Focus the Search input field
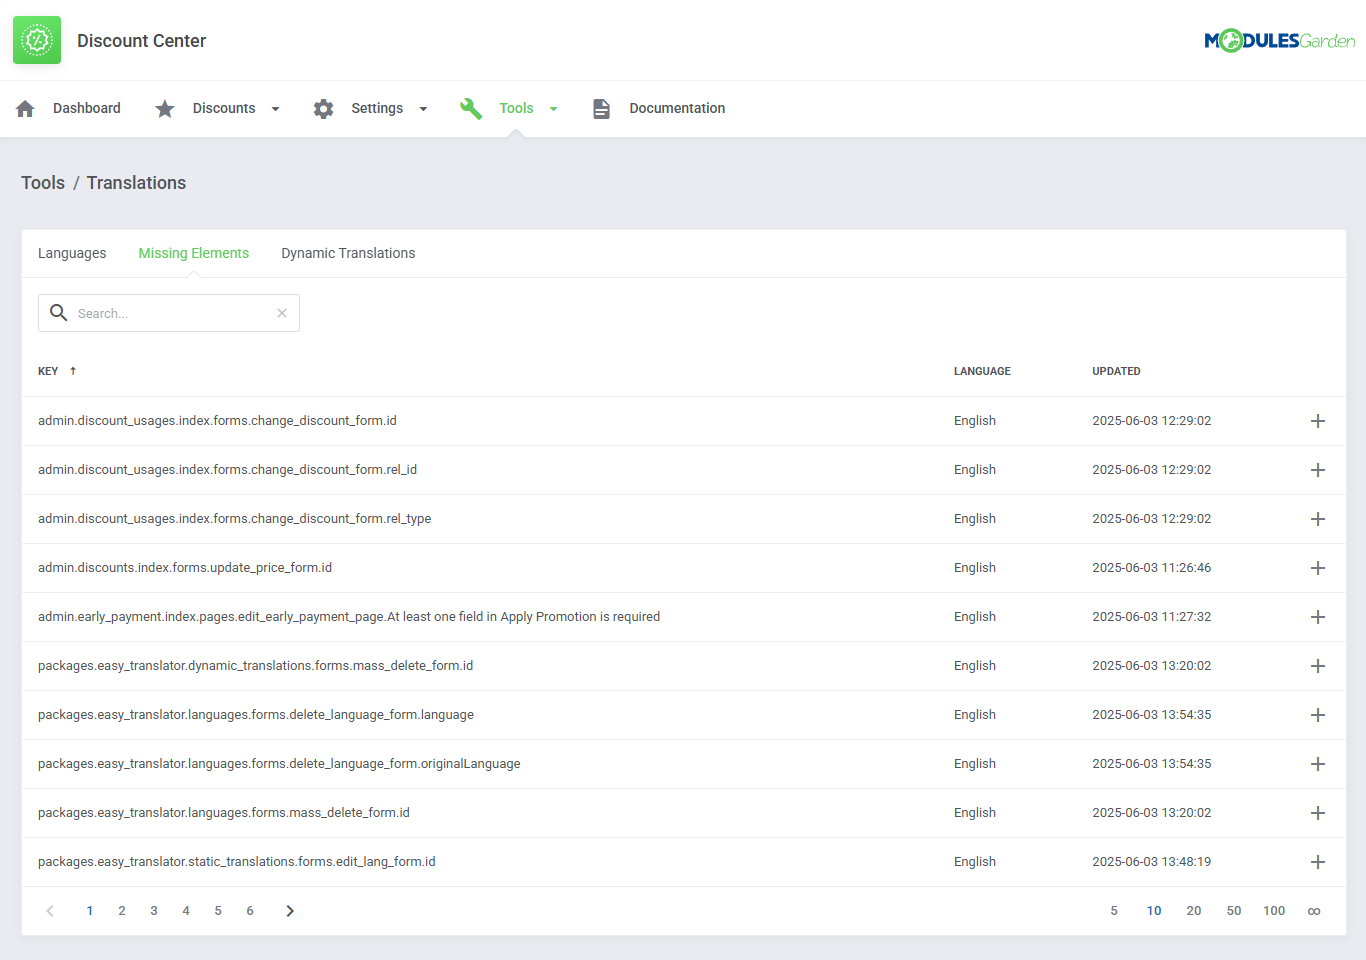The height and width of the screenshot is (960, 1366). [x=170, y=313]
